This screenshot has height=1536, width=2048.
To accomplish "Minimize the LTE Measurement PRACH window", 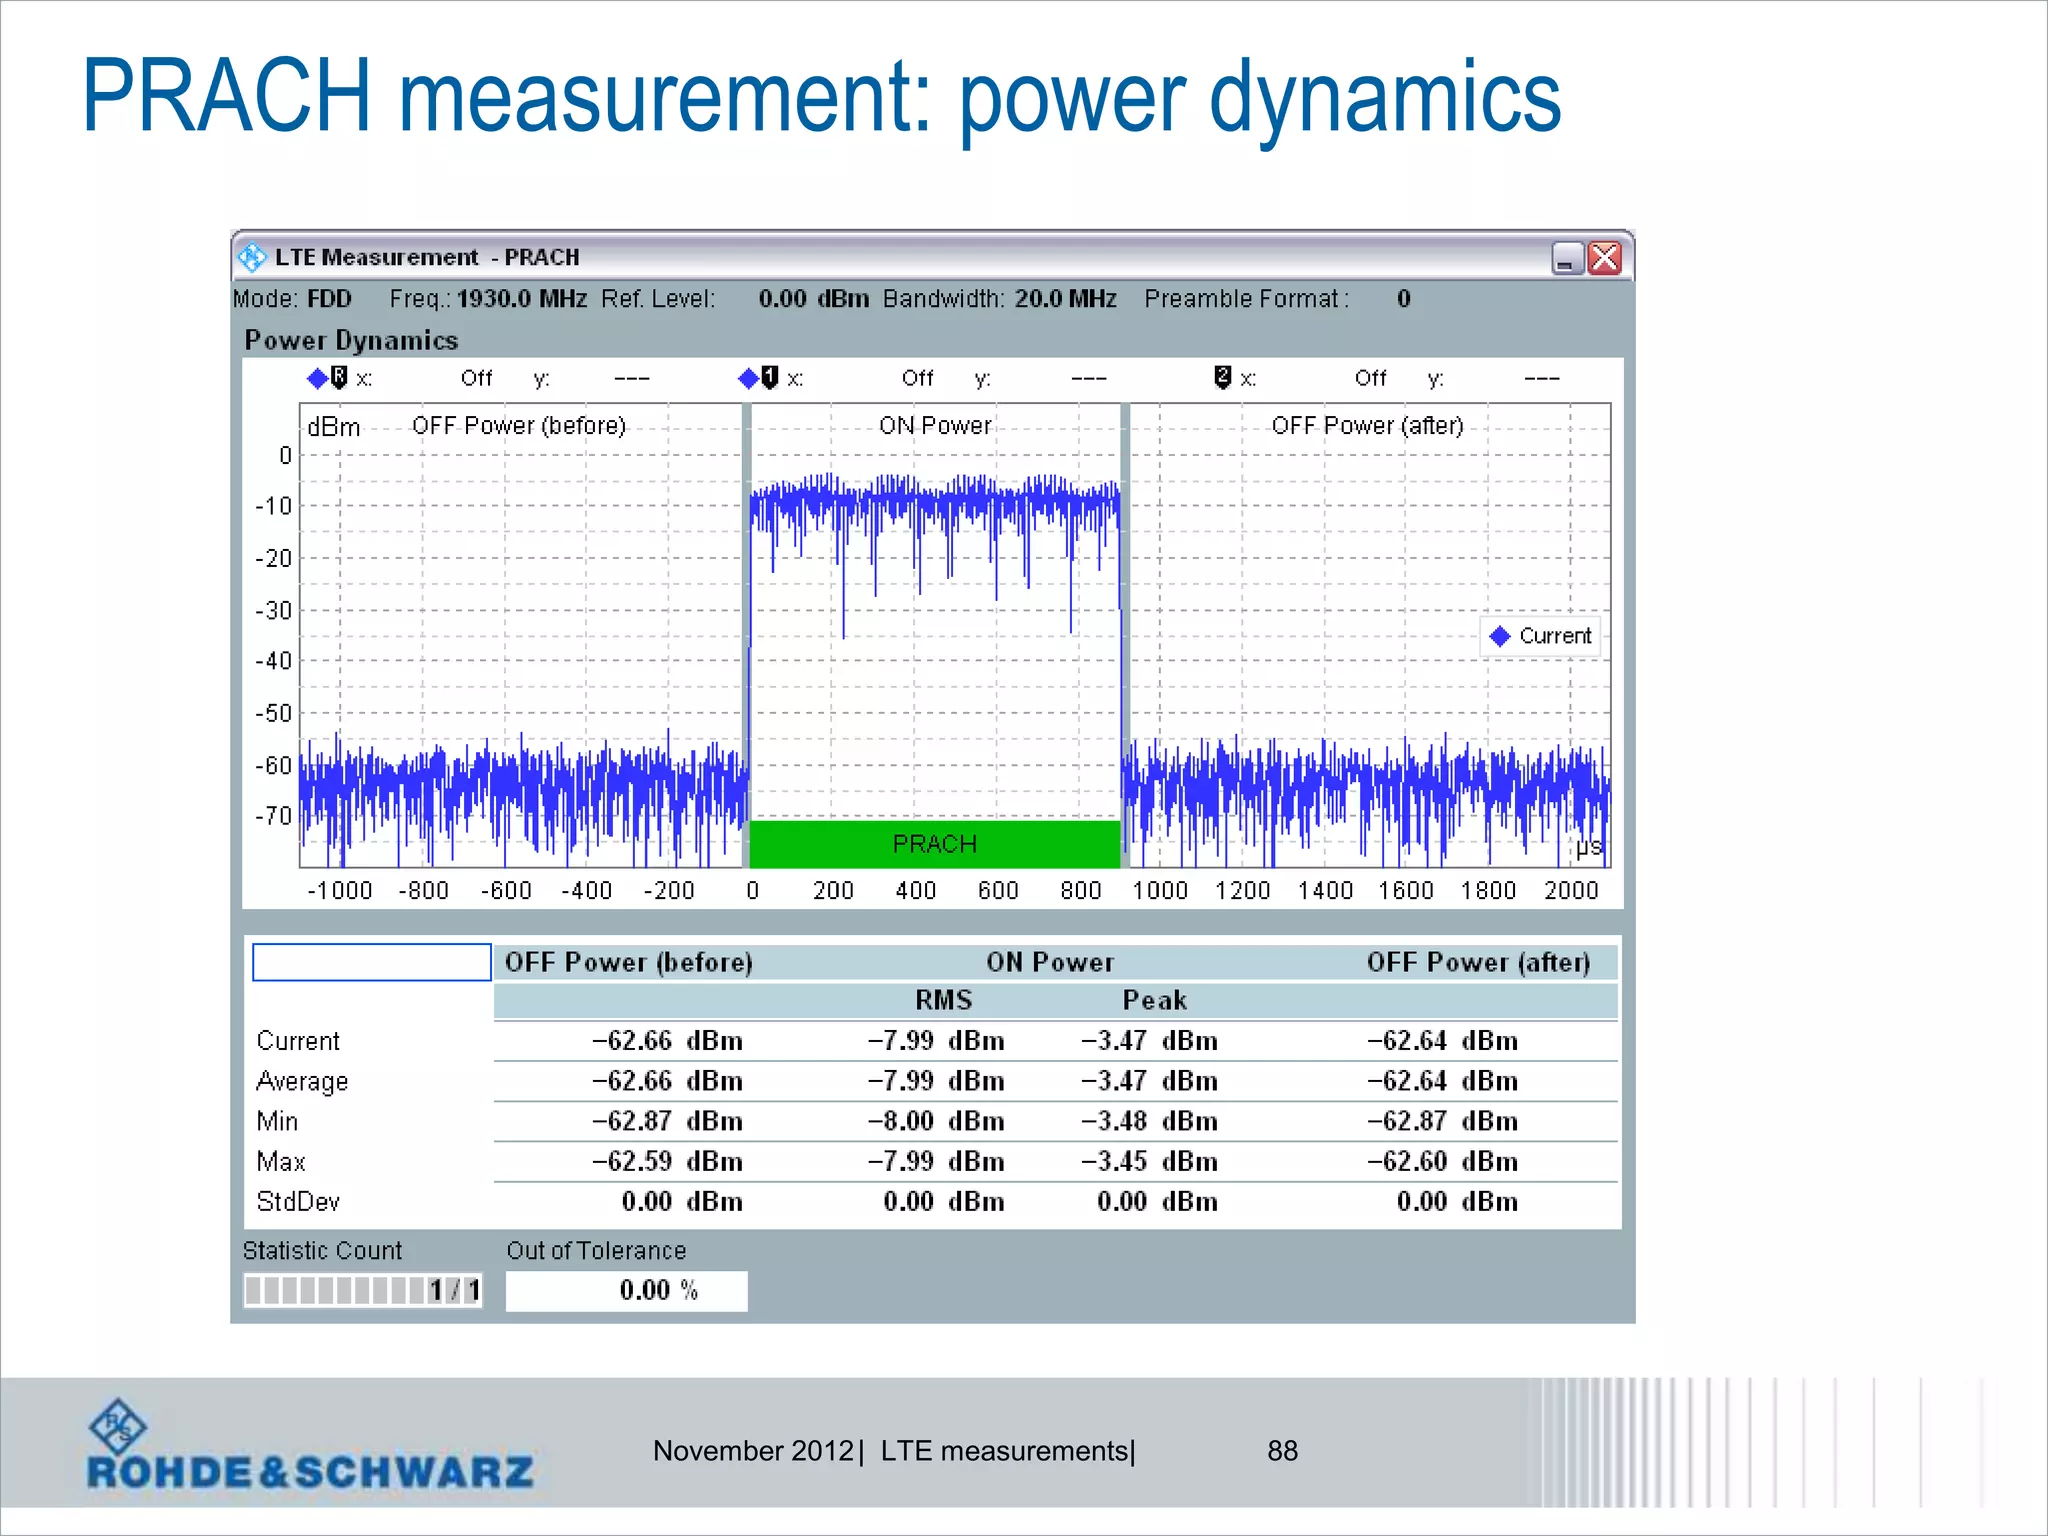I will 1567,258.
